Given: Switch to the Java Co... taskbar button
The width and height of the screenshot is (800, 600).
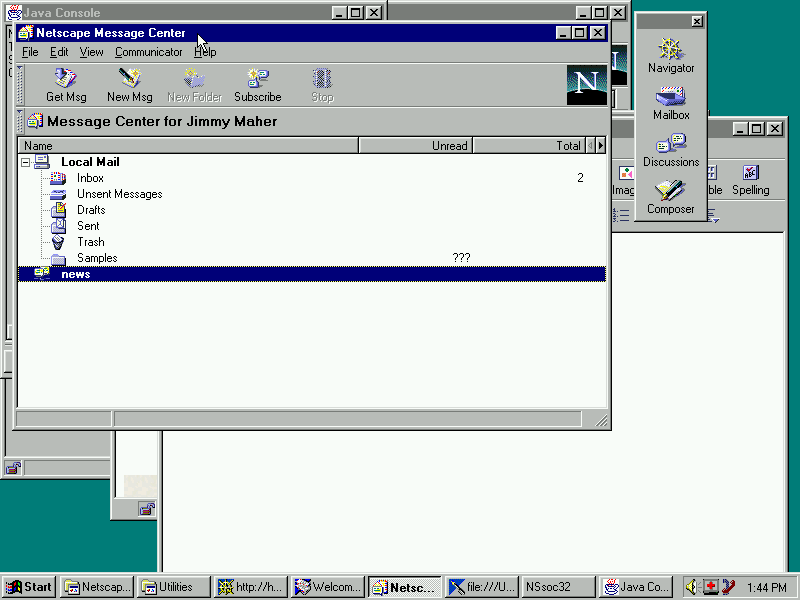Looking at the screenshot, I should point(637,587).
